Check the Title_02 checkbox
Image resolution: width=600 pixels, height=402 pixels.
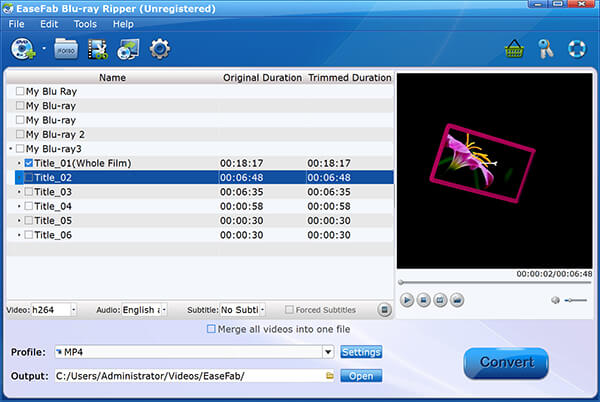(x=28, y=177)
